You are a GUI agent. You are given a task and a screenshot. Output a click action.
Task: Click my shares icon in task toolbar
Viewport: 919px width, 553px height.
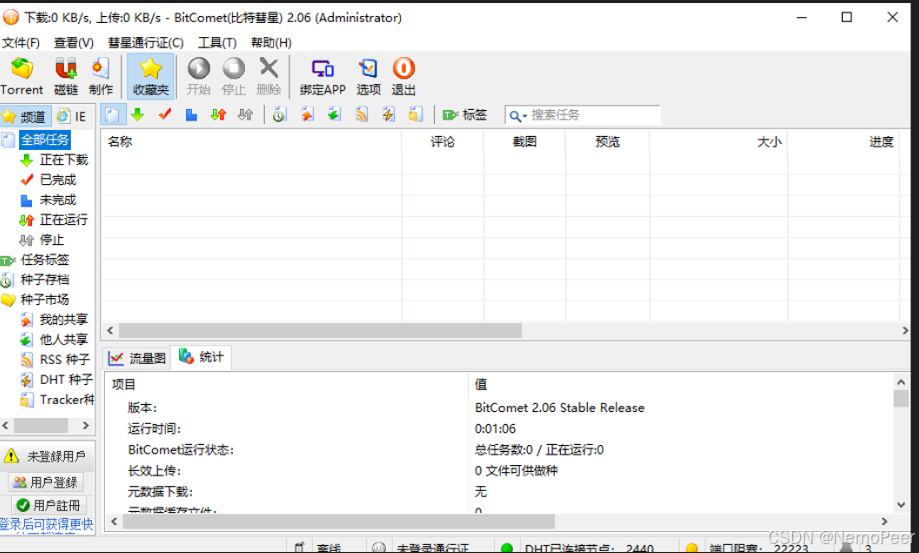pyautogui.click(x=307, y=114)
